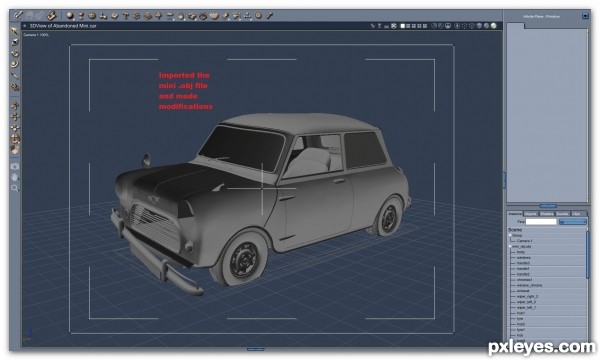This screenshot has width=600, height=360.
Task: Select the arrow Move/Select tool in left toolbar
Action: (15, 31)
